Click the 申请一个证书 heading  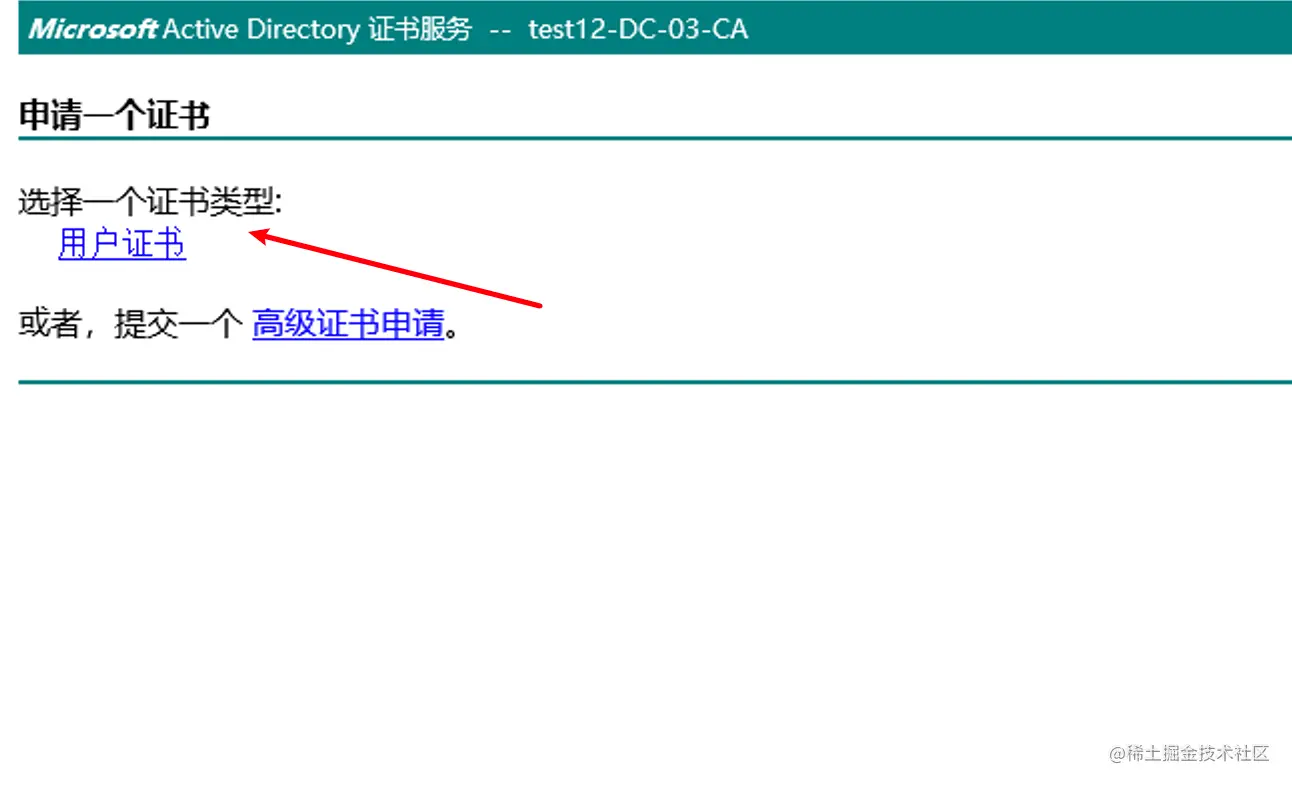(114, 116)
